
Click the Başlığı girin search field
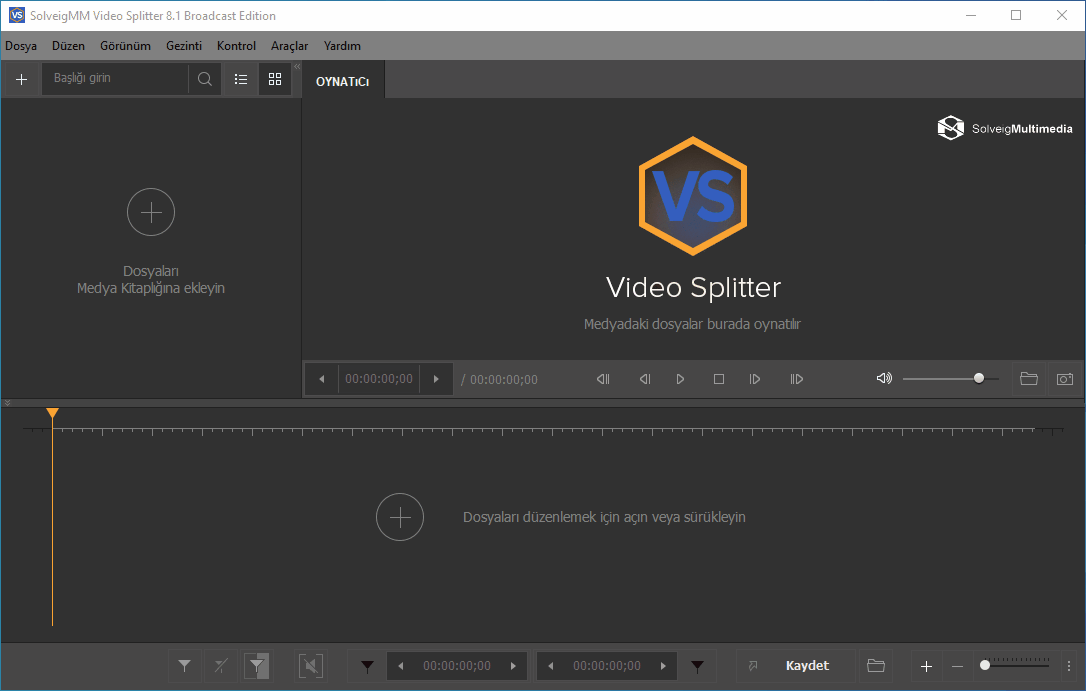coord(115,79)
